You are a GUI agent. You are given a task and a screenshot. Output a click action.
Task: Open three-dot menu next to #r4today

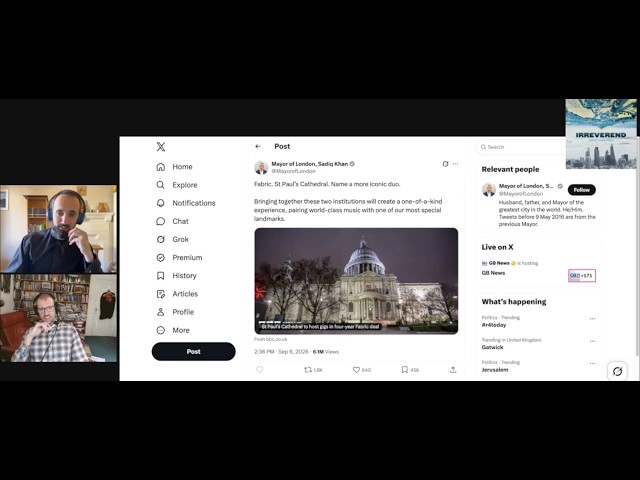(592, 318)
